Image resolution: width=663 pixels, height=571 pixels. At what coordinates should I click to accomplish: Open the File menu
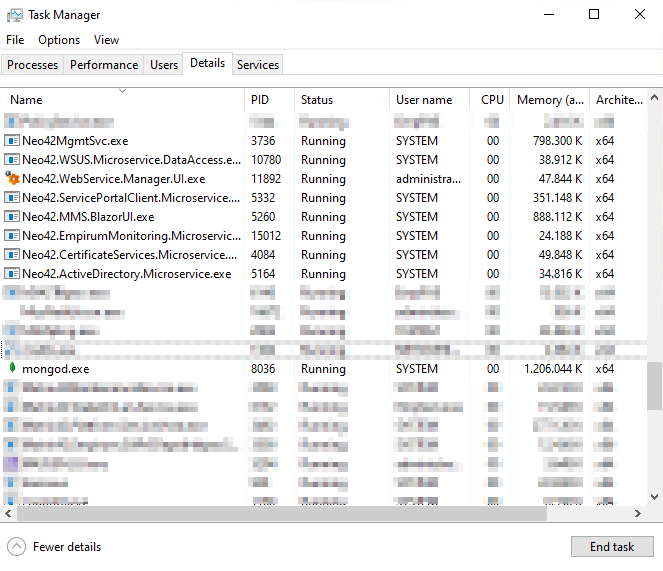pos(15,40)
